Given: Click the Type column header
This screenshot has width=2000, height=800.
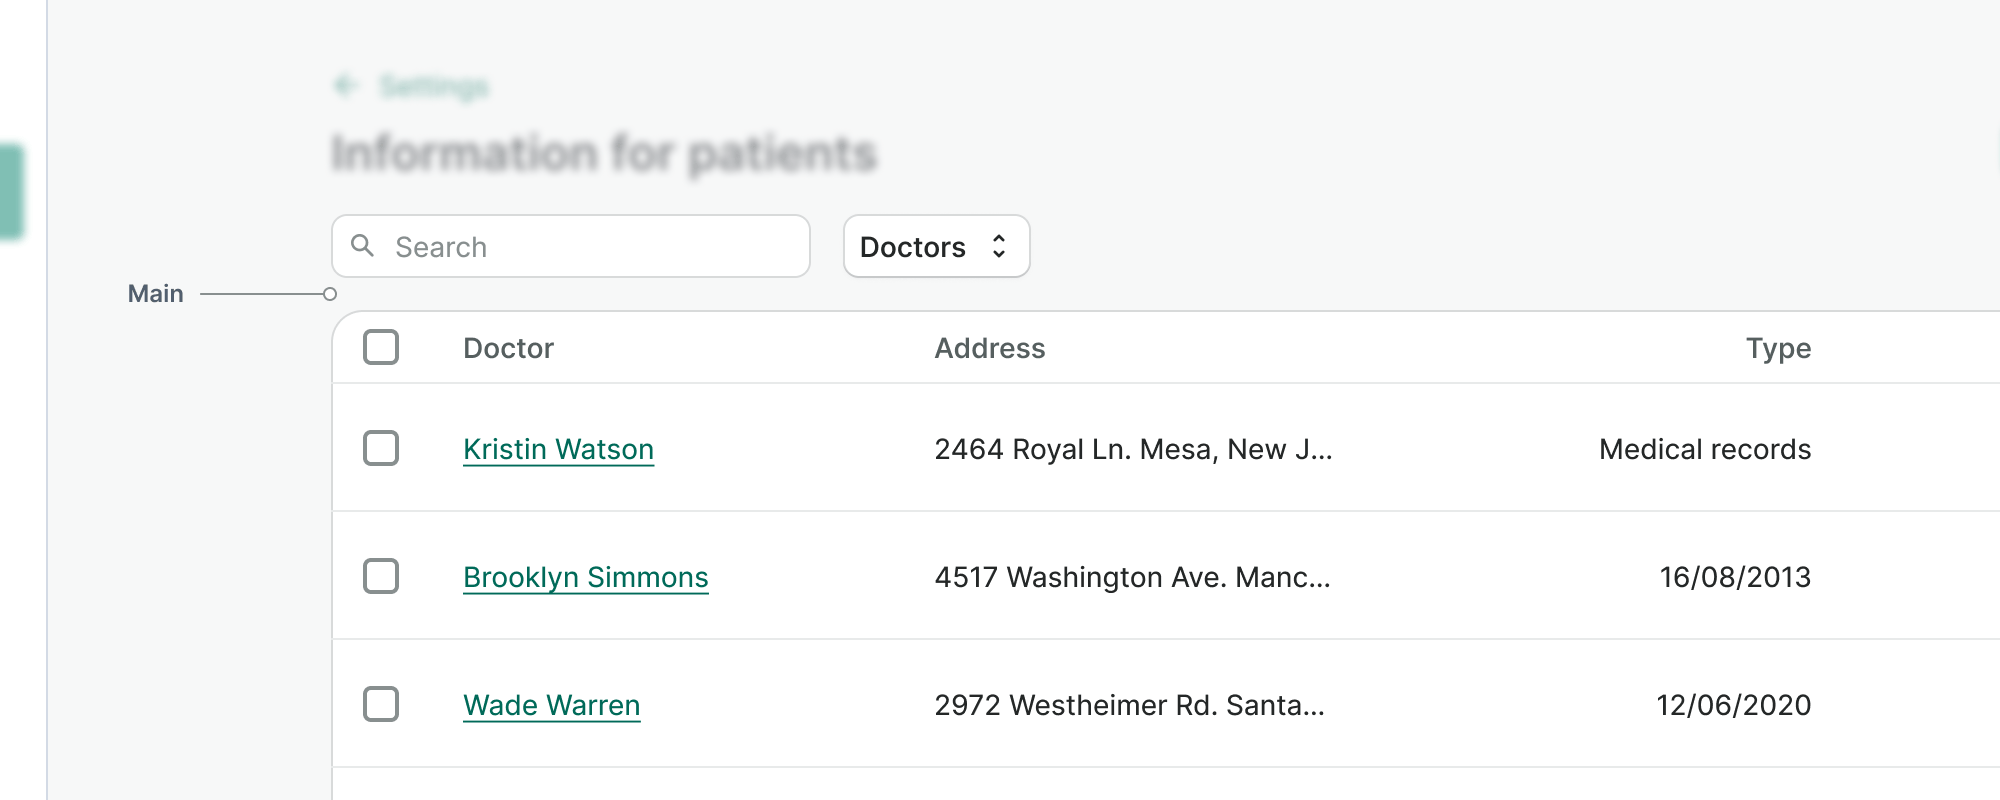Looking at the screenshot, I should [x=1778, y=348].
